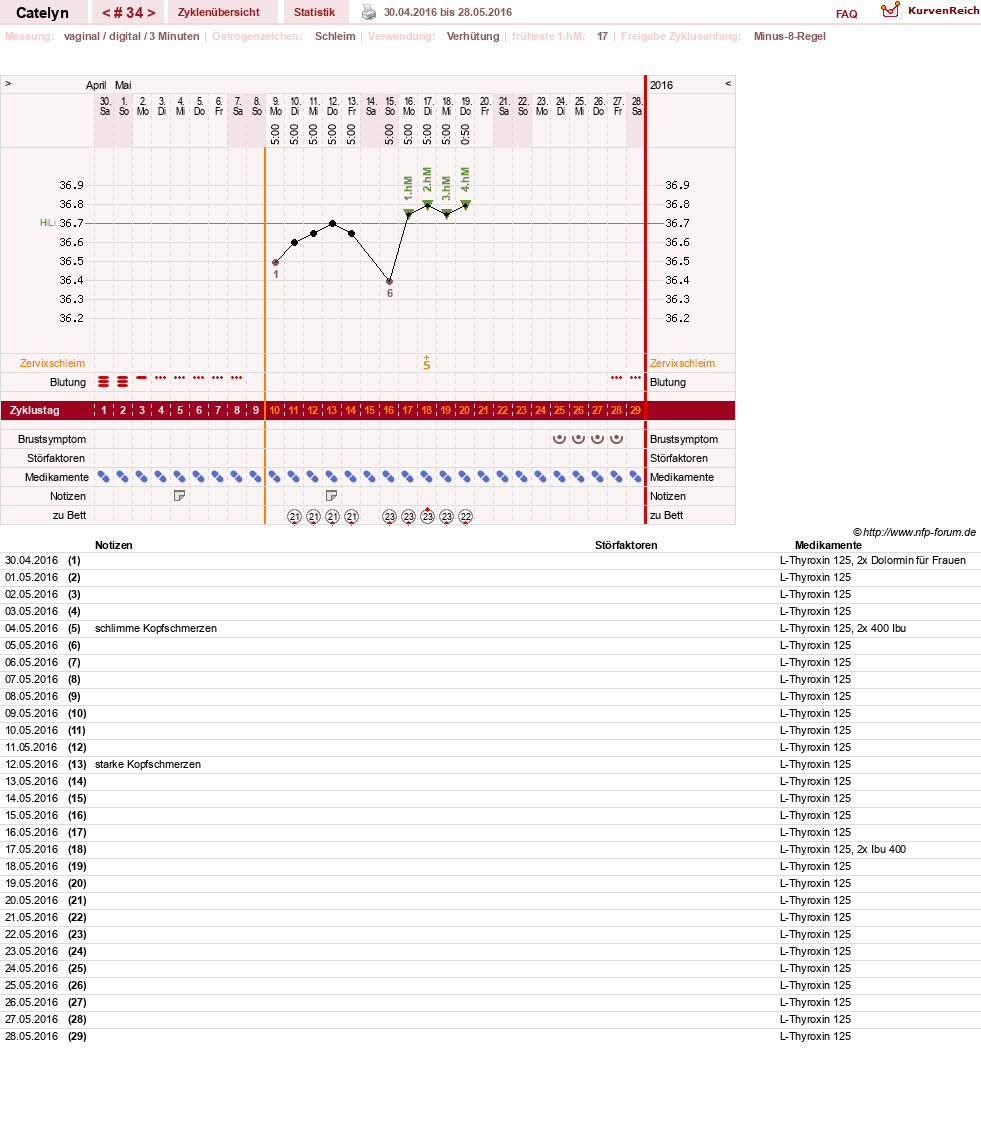The width and height of the screenshot is (981, 1144).
Task: Go to previous cycle with left arrow by #34
Action: 106,12
